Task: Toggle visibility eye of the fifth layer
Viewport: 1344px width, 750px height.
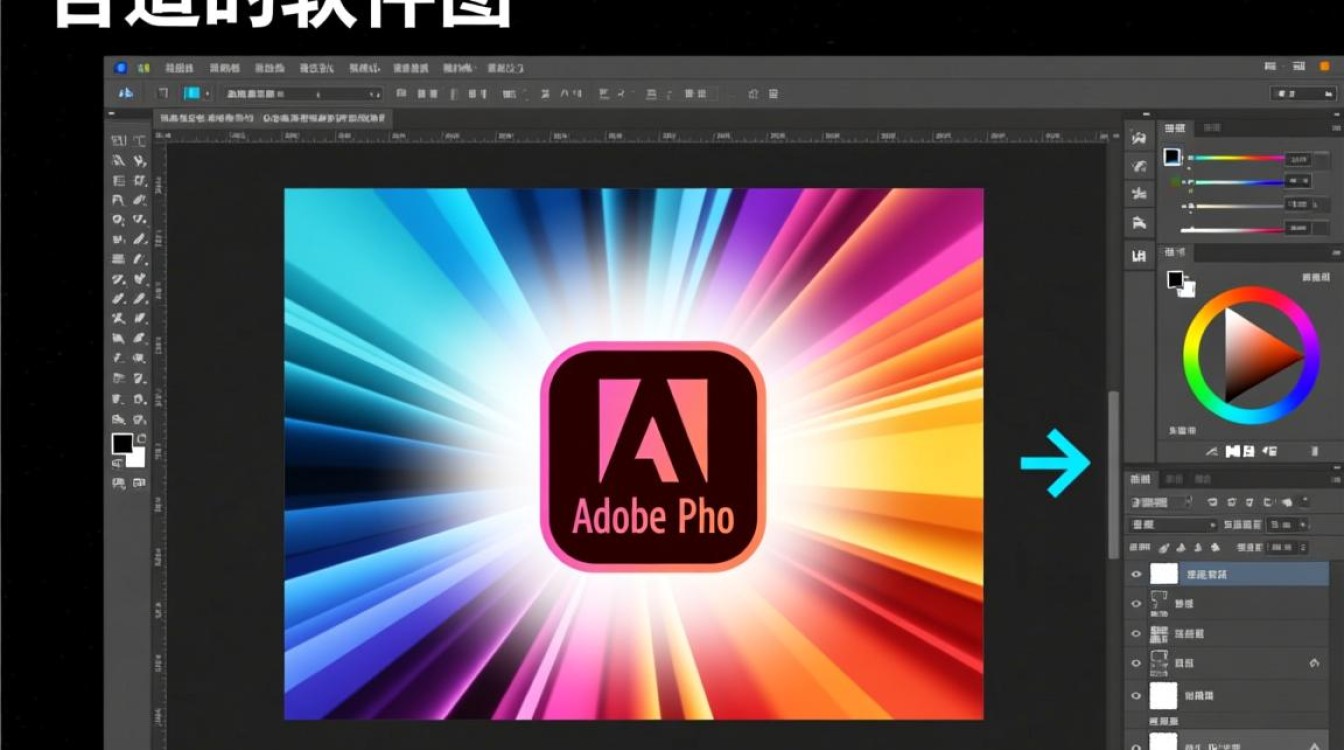Action: pos(1136,695)
